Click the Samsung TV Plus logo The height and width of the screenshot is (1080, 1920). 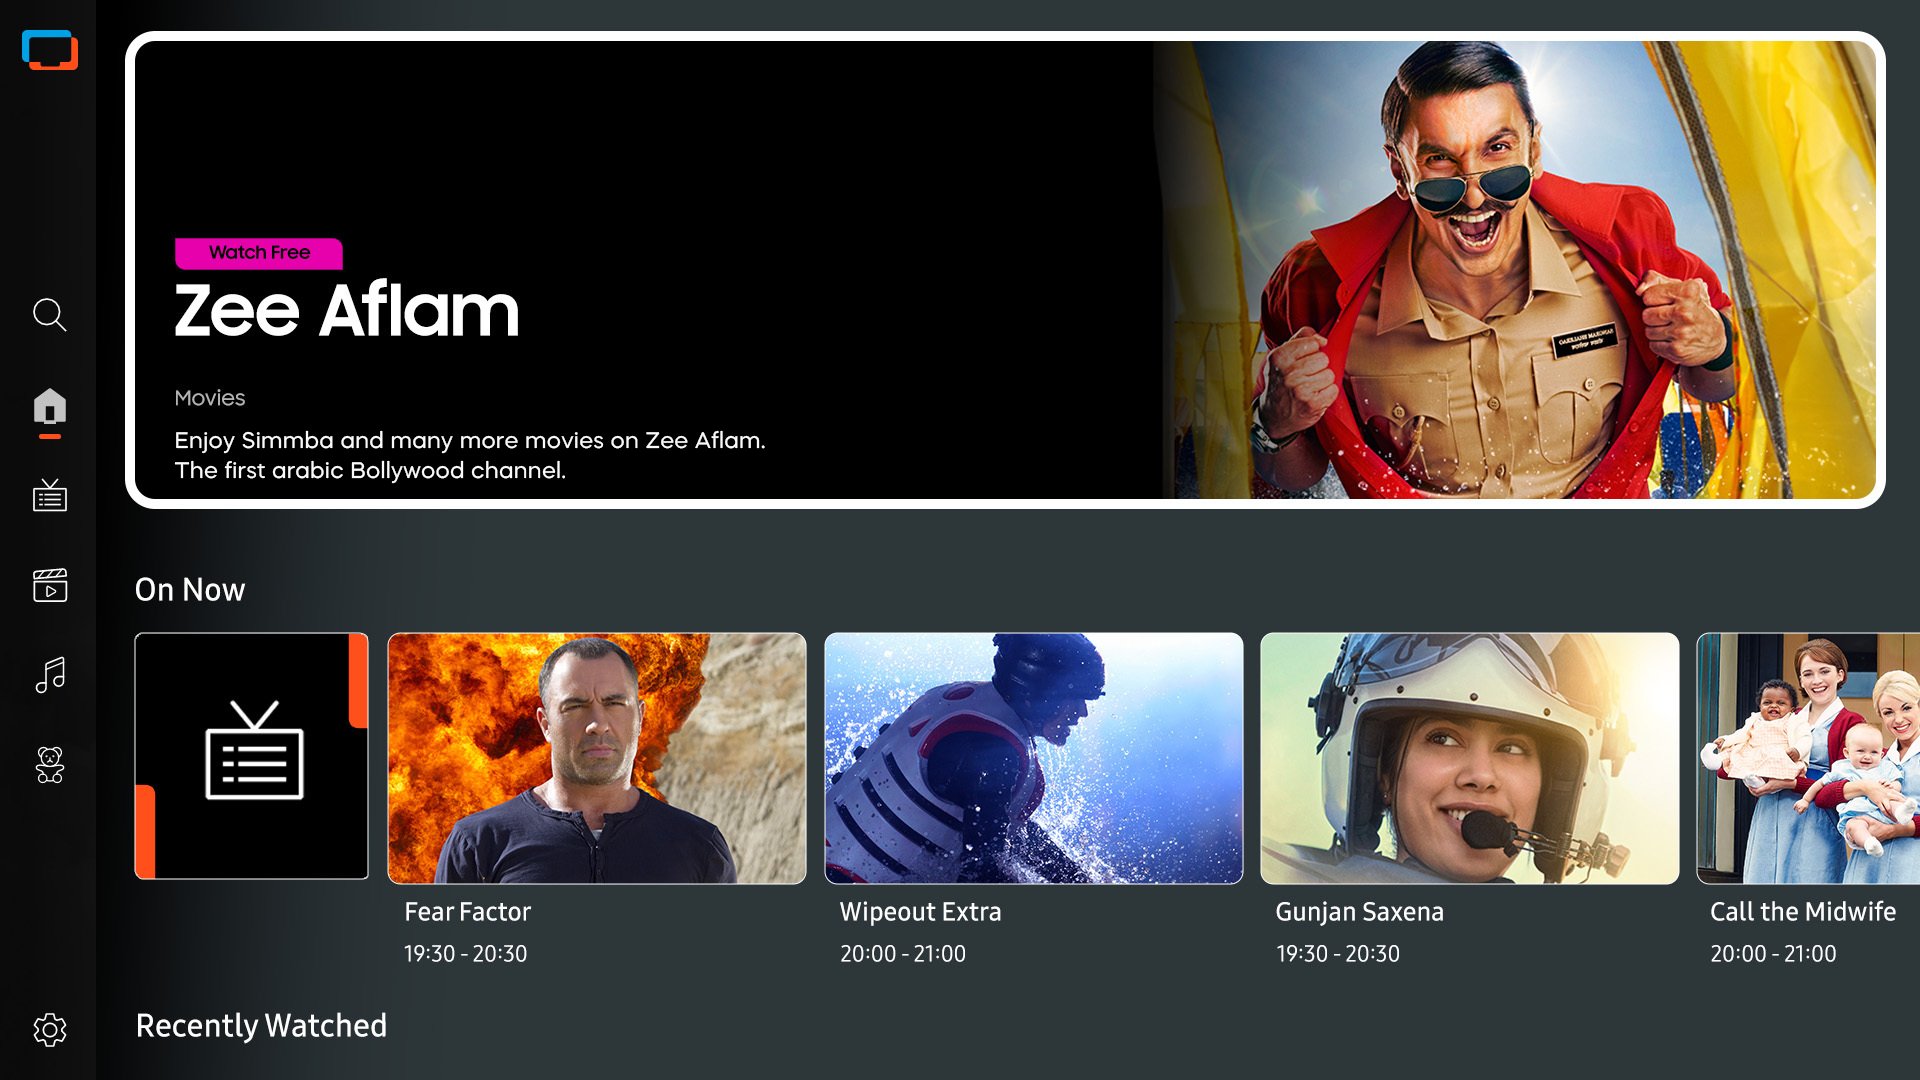[x=50, y=50]
